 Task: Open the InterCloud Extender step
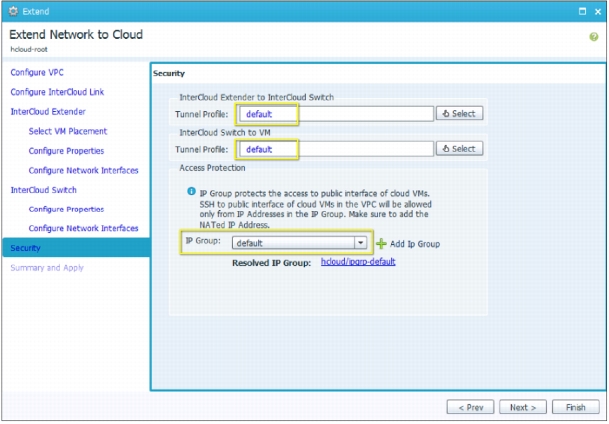[48, 112]
